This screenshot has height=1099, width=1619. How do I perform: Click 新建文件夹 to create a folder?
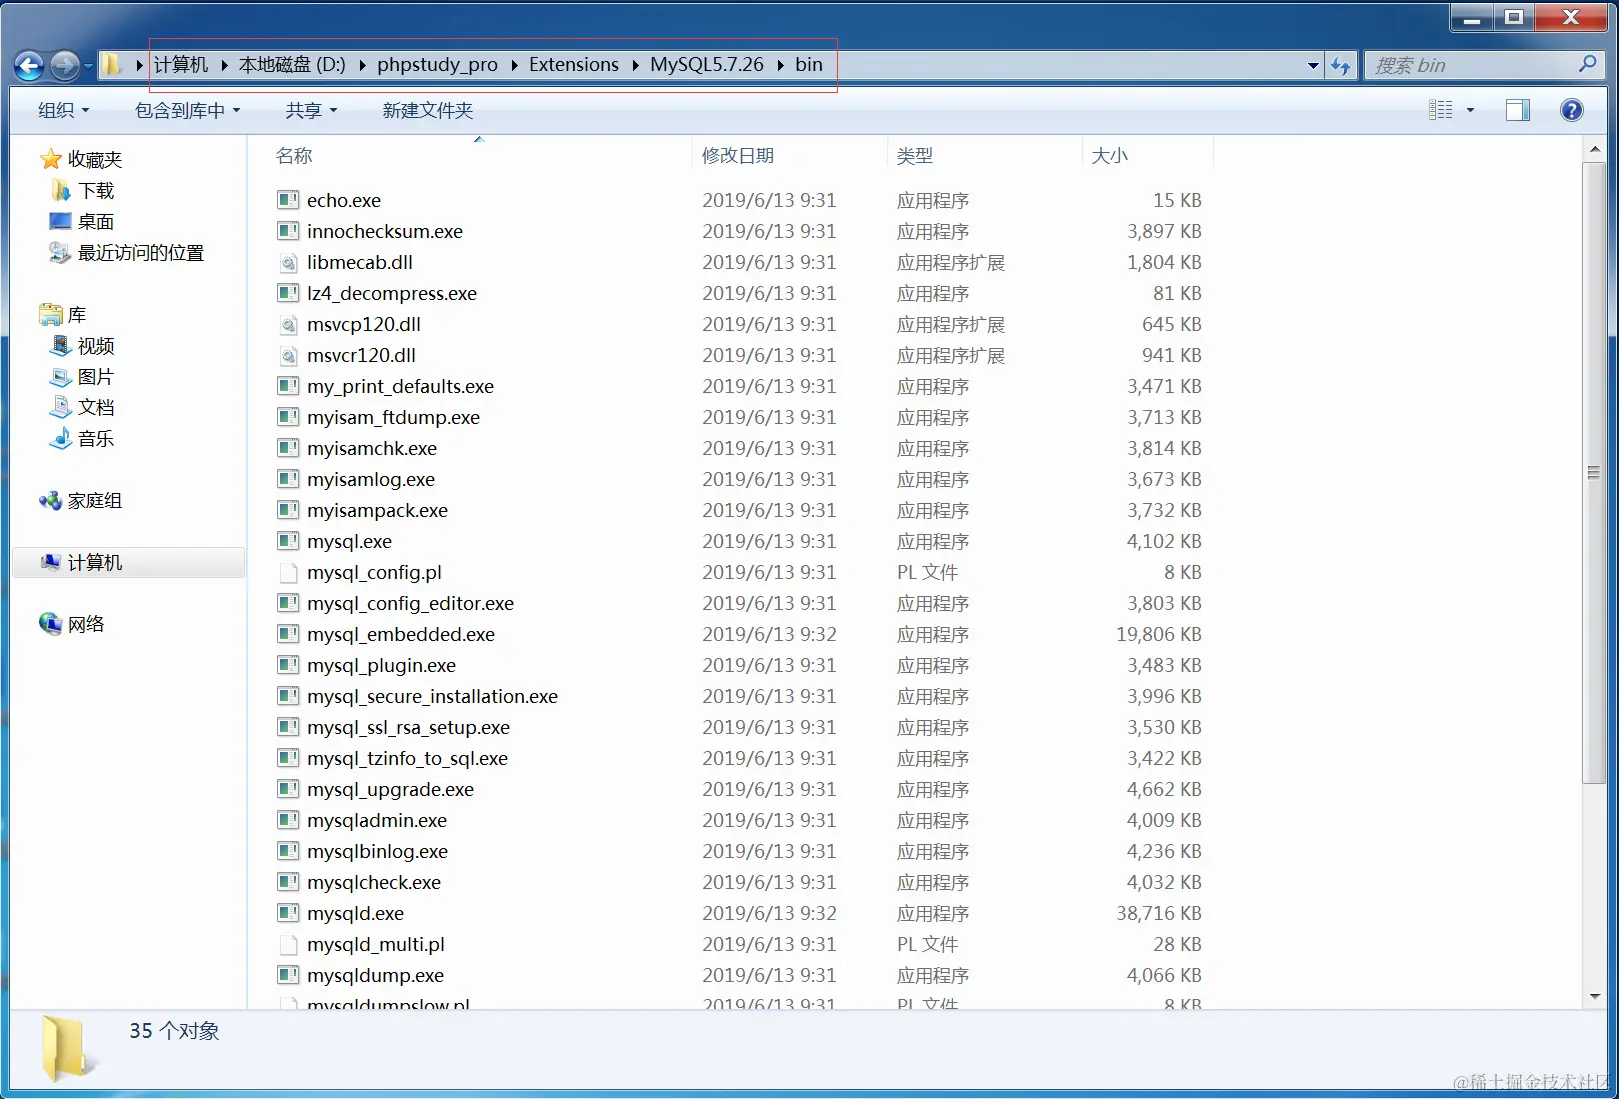coord(428,110)
